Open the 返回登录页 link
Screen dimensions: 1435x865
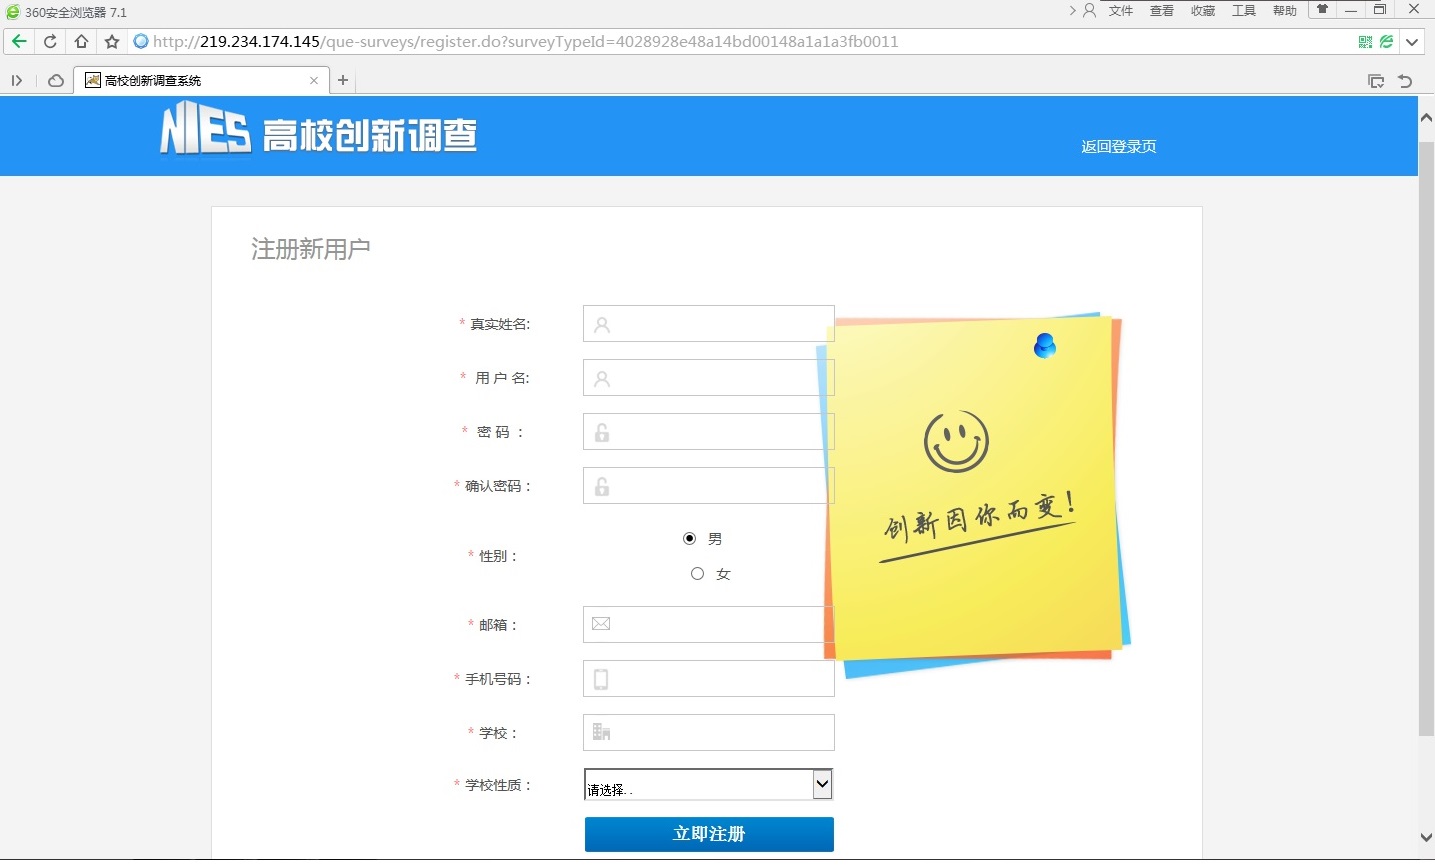1118,146
